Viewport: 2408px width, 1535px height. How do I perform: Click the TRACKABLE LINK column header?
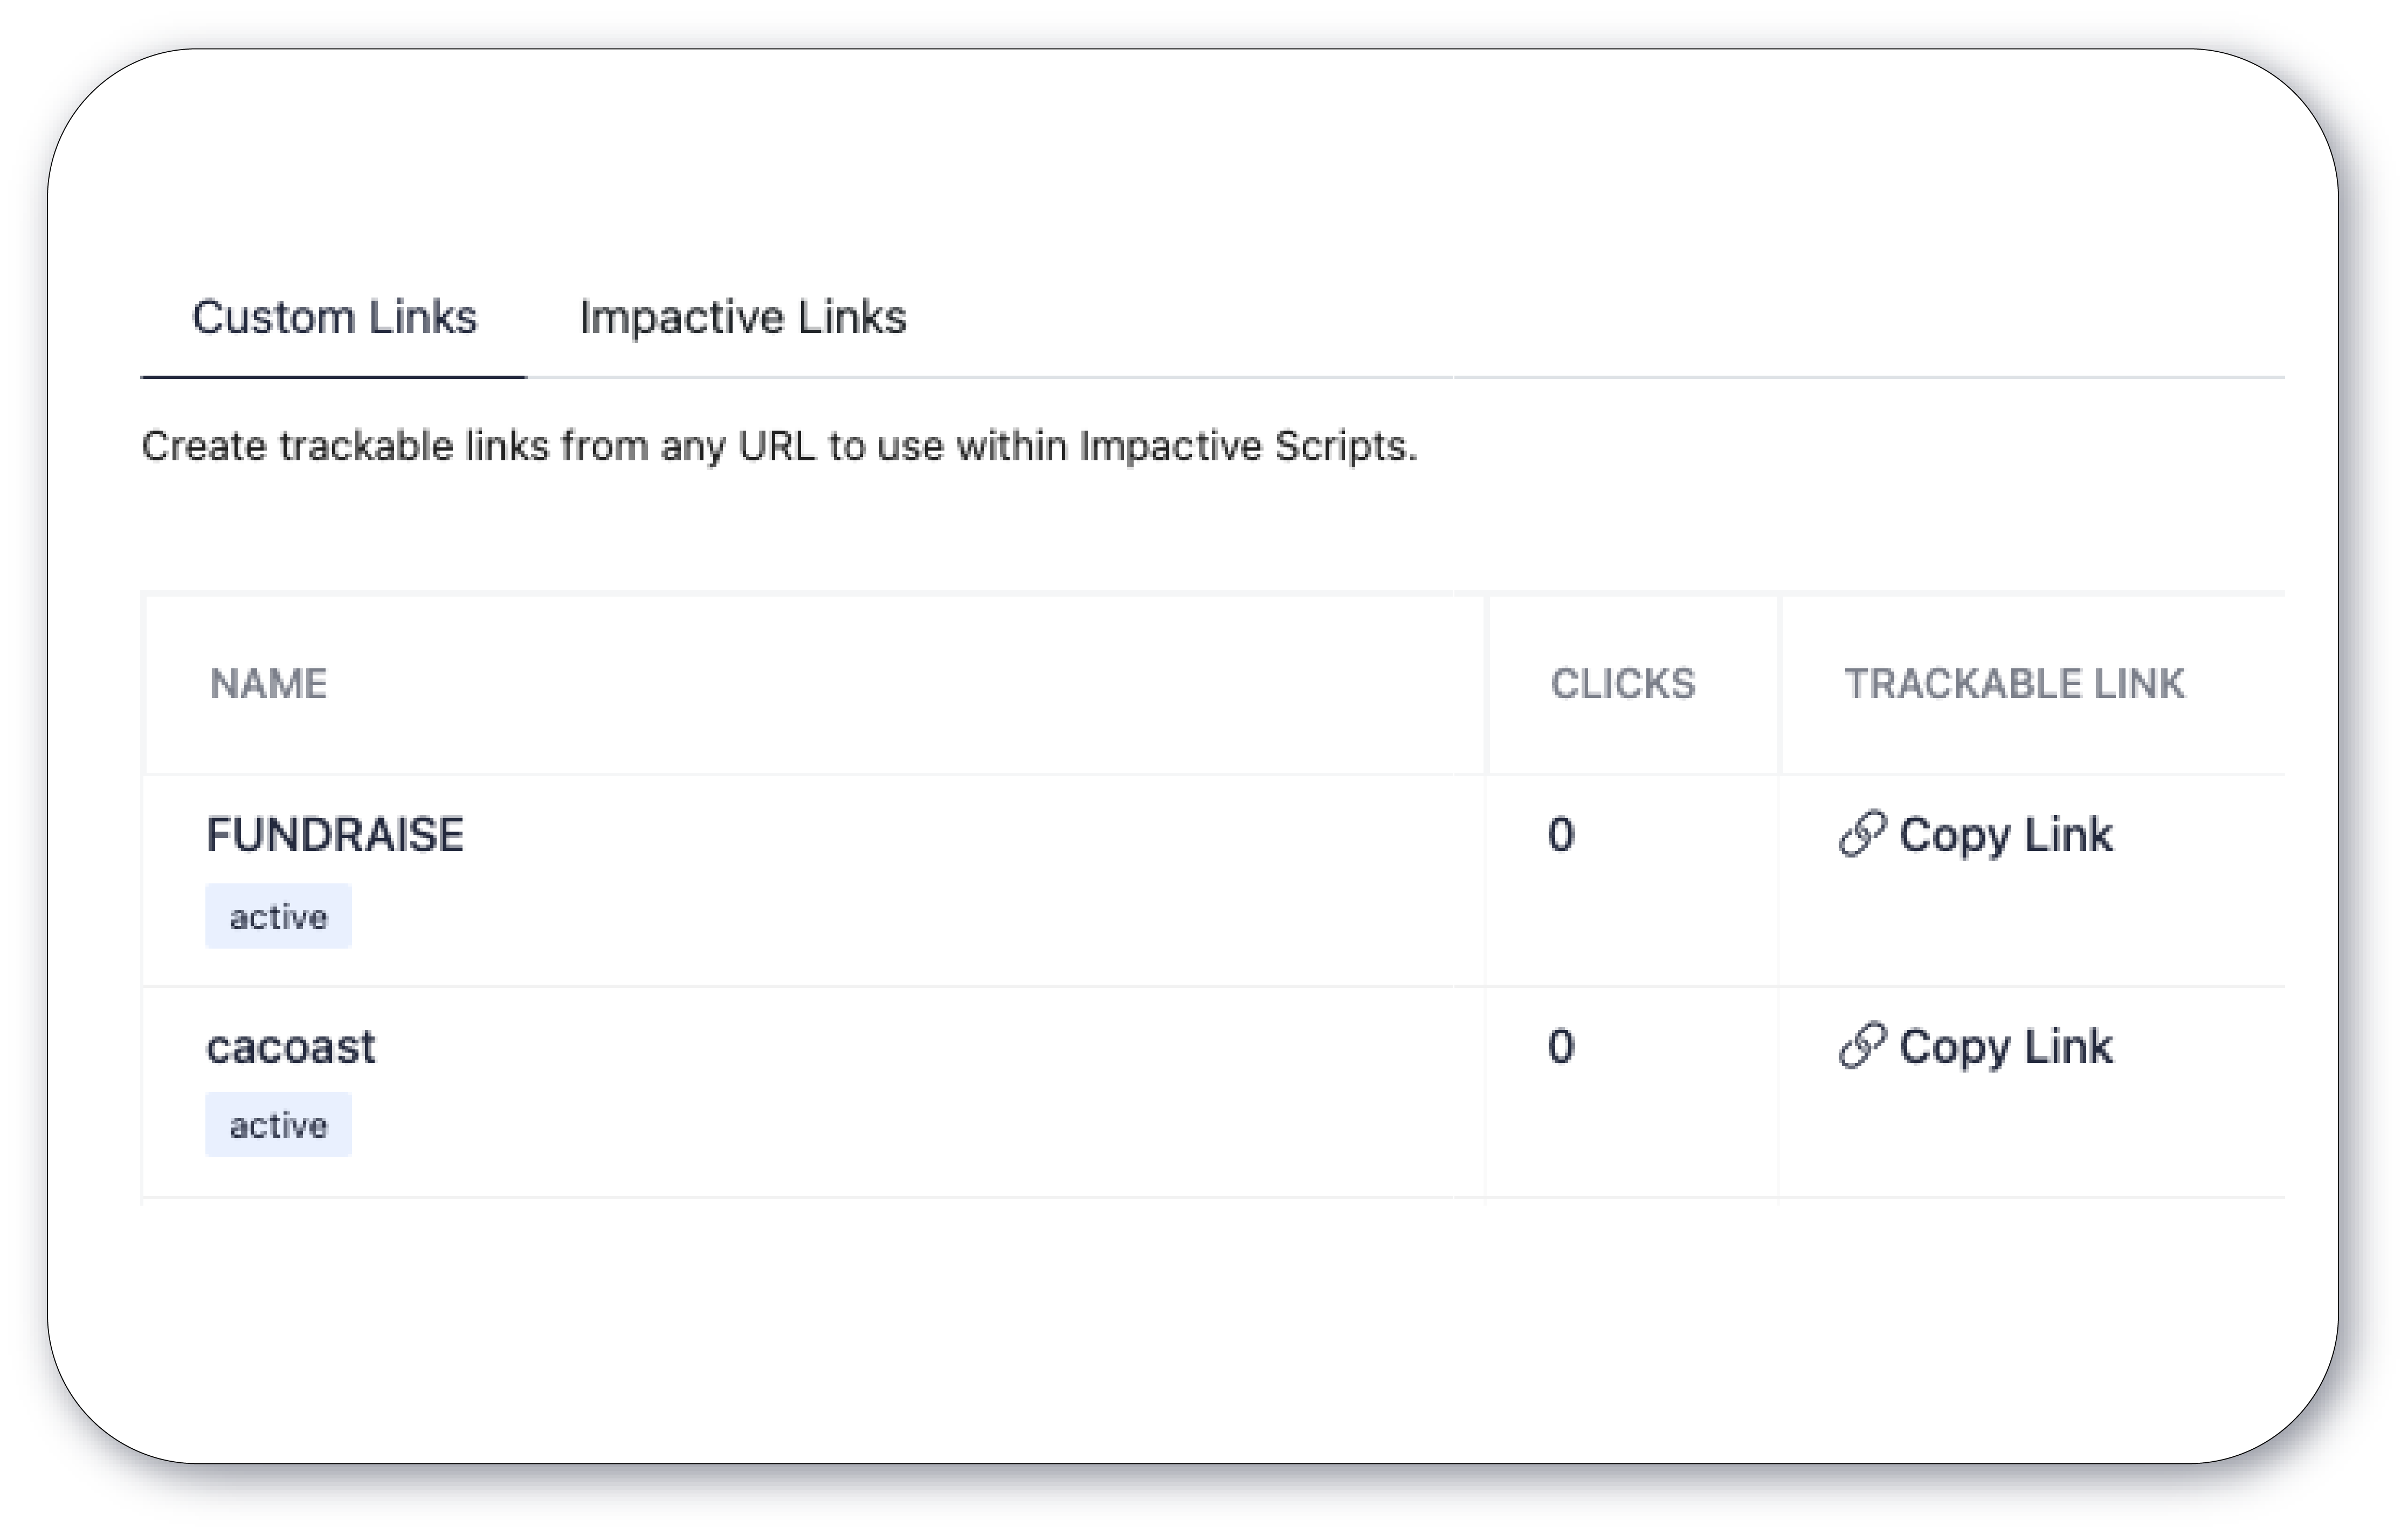click(x=2014, y=684)
